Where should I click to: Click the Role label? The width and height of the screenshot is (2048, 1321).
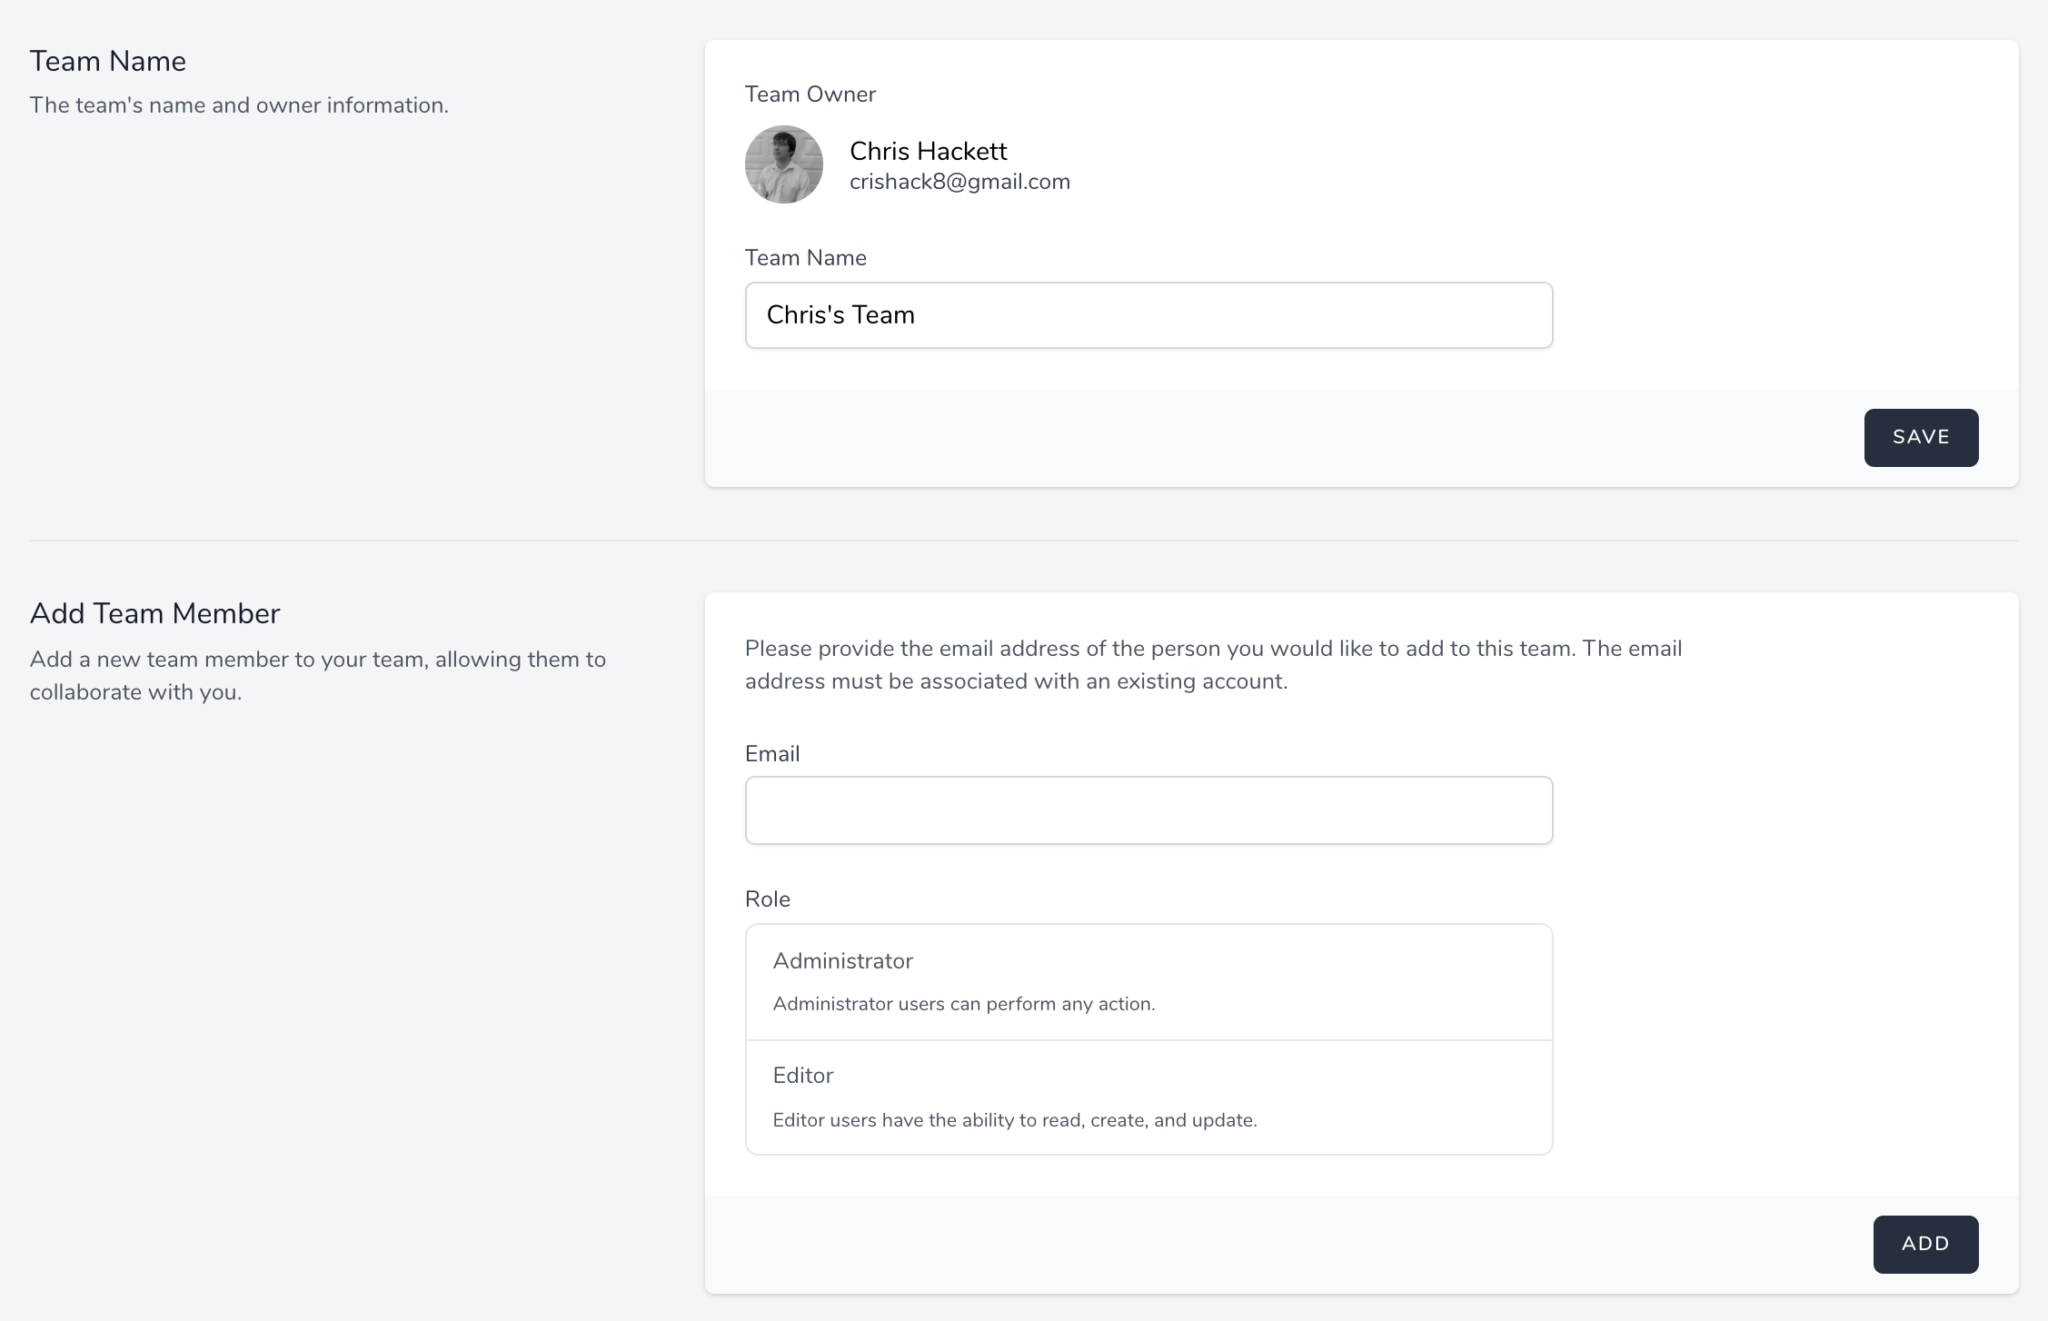767,899
